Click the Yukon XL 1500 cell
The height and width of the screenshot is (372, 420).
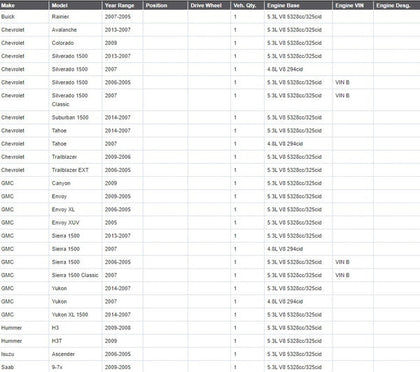[x=75, y=315]
